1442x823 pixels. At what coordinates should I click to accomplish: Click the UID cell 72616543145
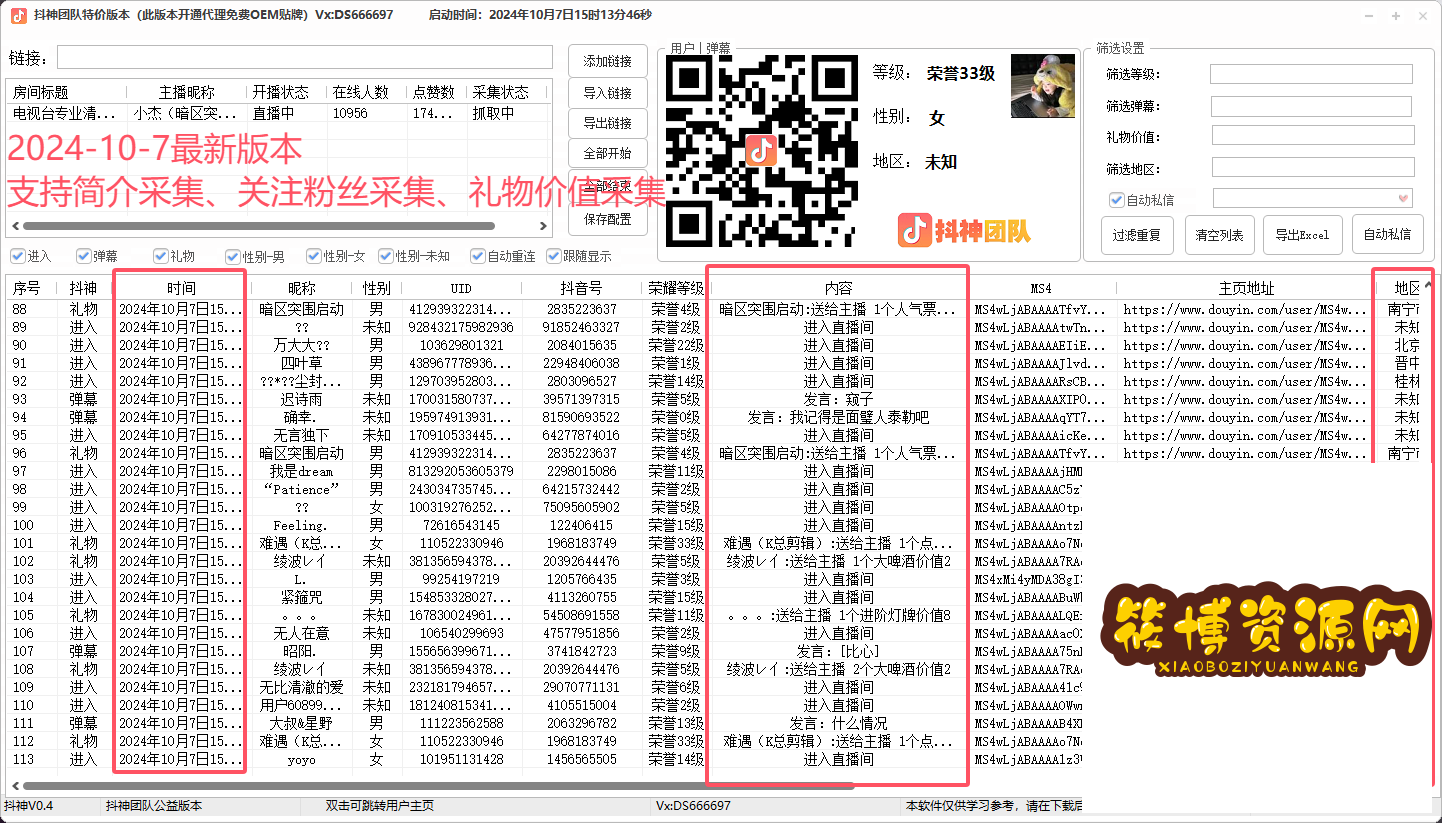[x=461, y=525]
